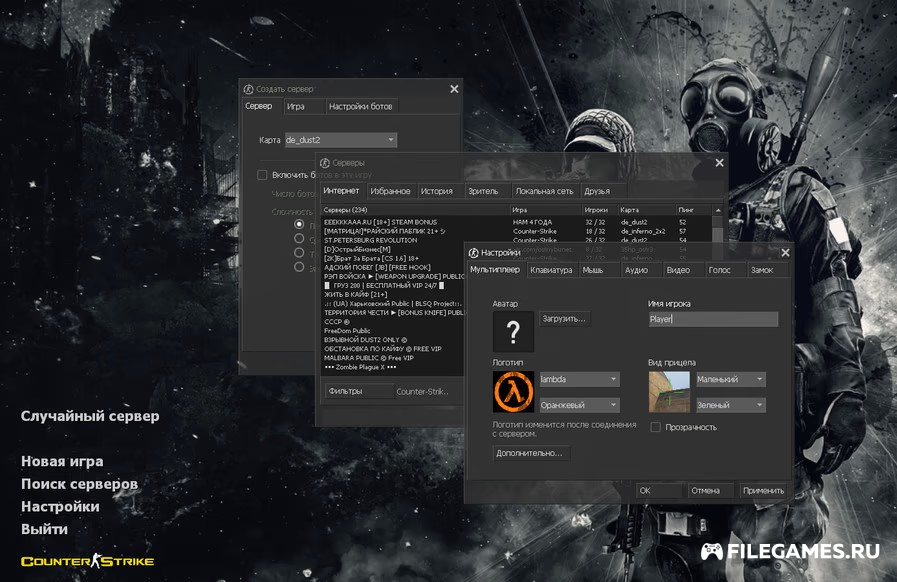Select the [D]ОстрыйБизнес[M] server row
The width and height of the screenshot is (897, 582).
tap(393, 250)
